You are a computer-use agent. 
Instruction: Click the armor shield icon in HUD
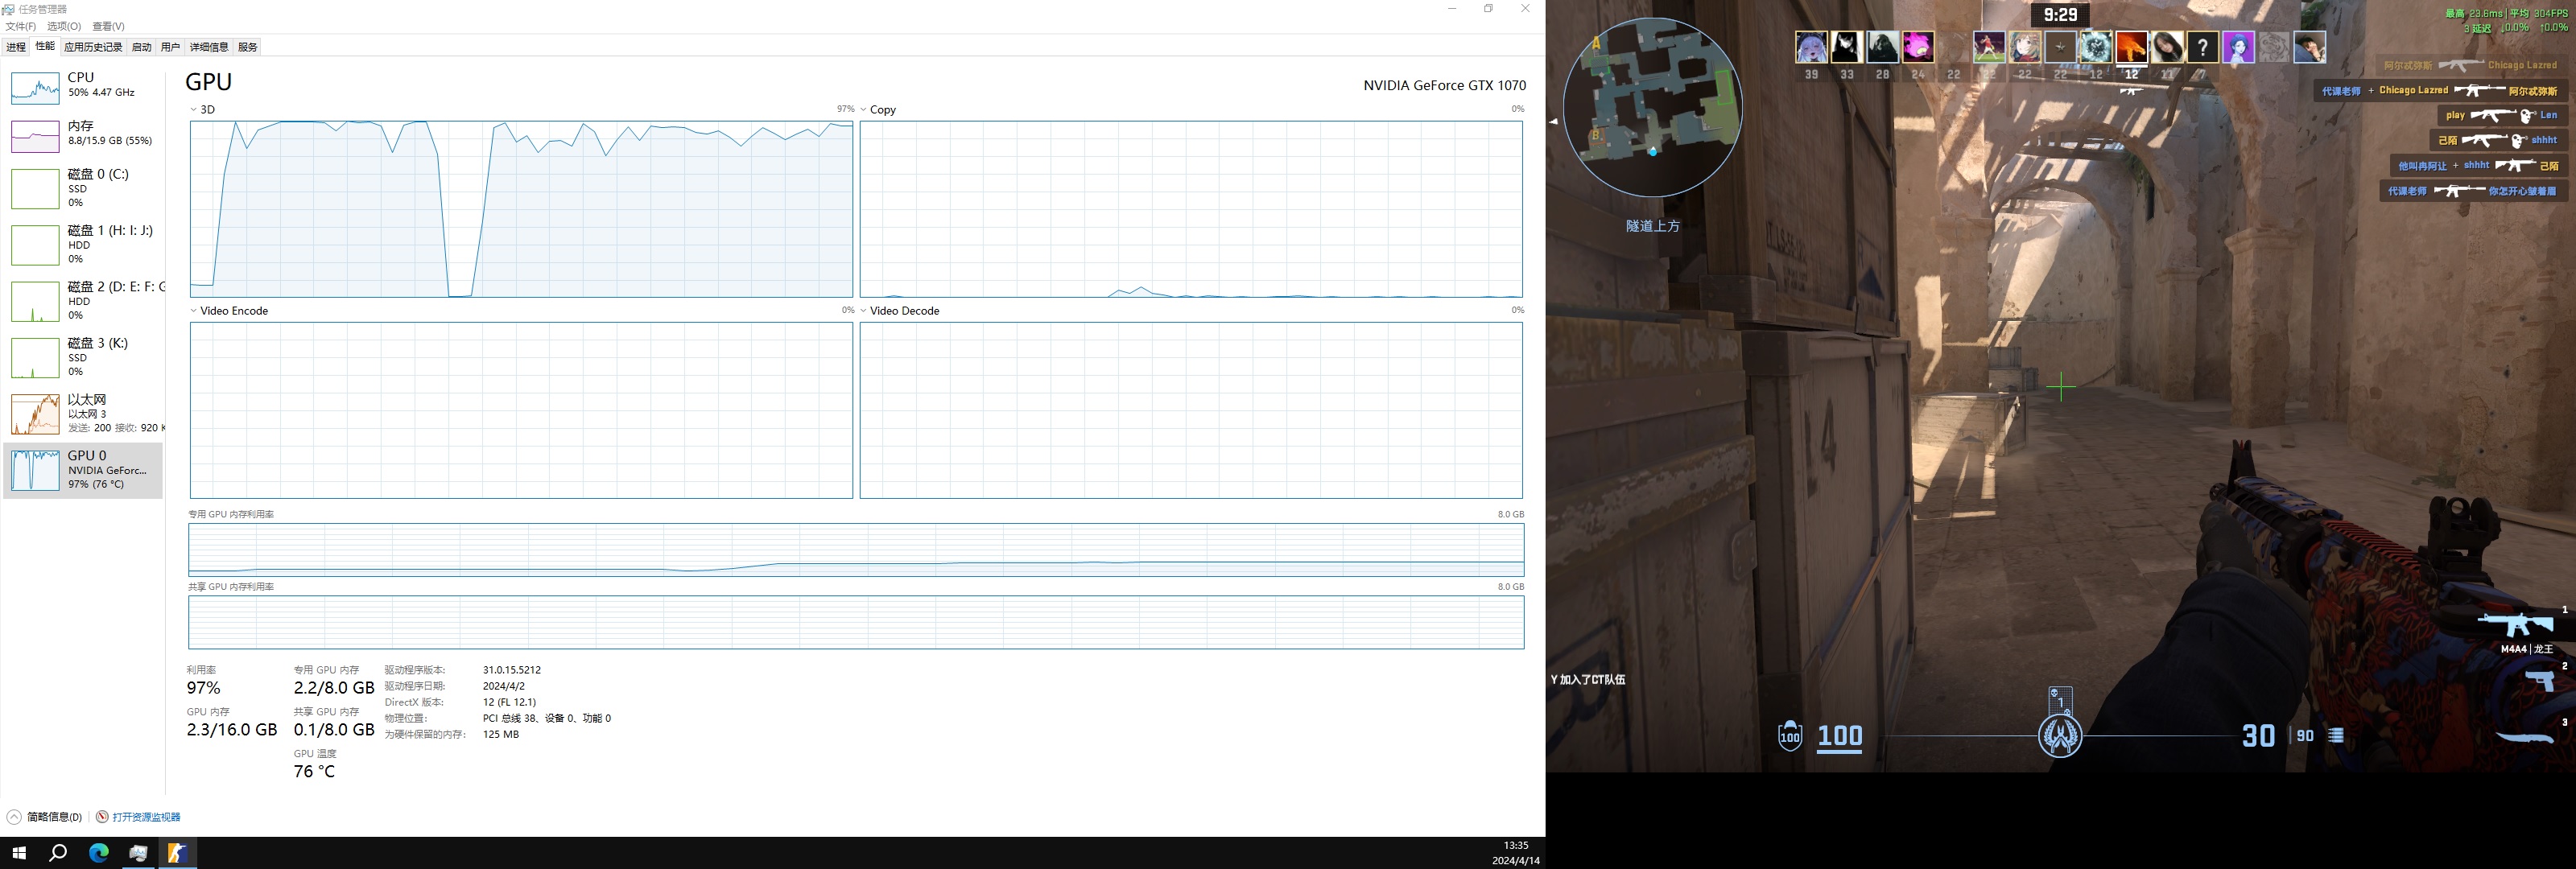(x=1790, y=736)
